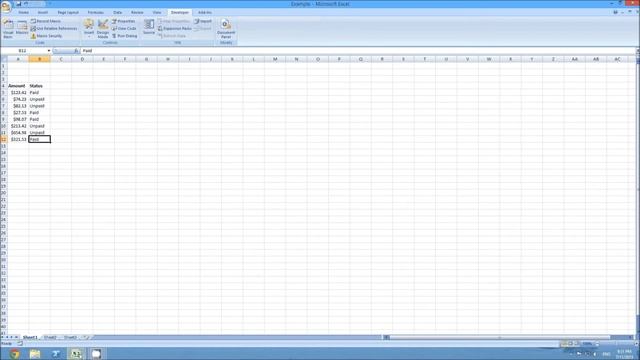Switch to Page Layout view in status bar

click(x=570, y=343)
